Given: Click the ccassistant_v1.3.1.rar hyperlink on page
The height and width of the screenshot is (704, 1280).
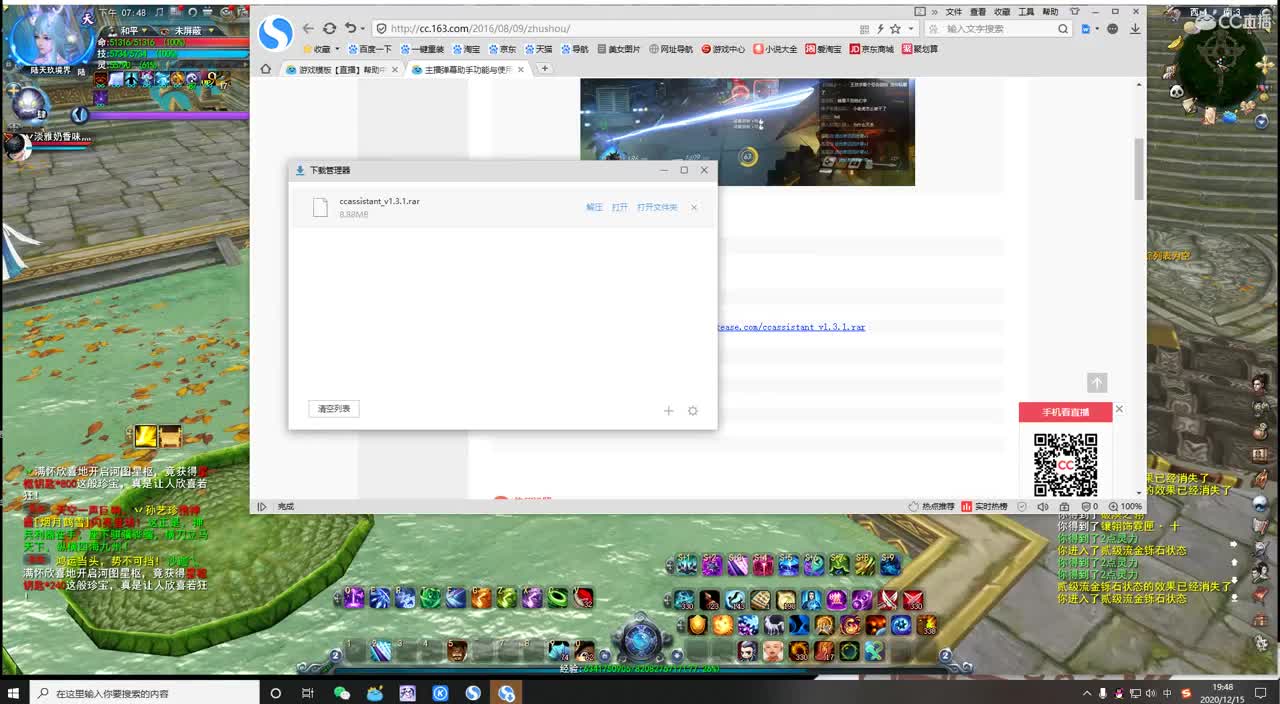Looking at the screenshot, I should (791, 327).
